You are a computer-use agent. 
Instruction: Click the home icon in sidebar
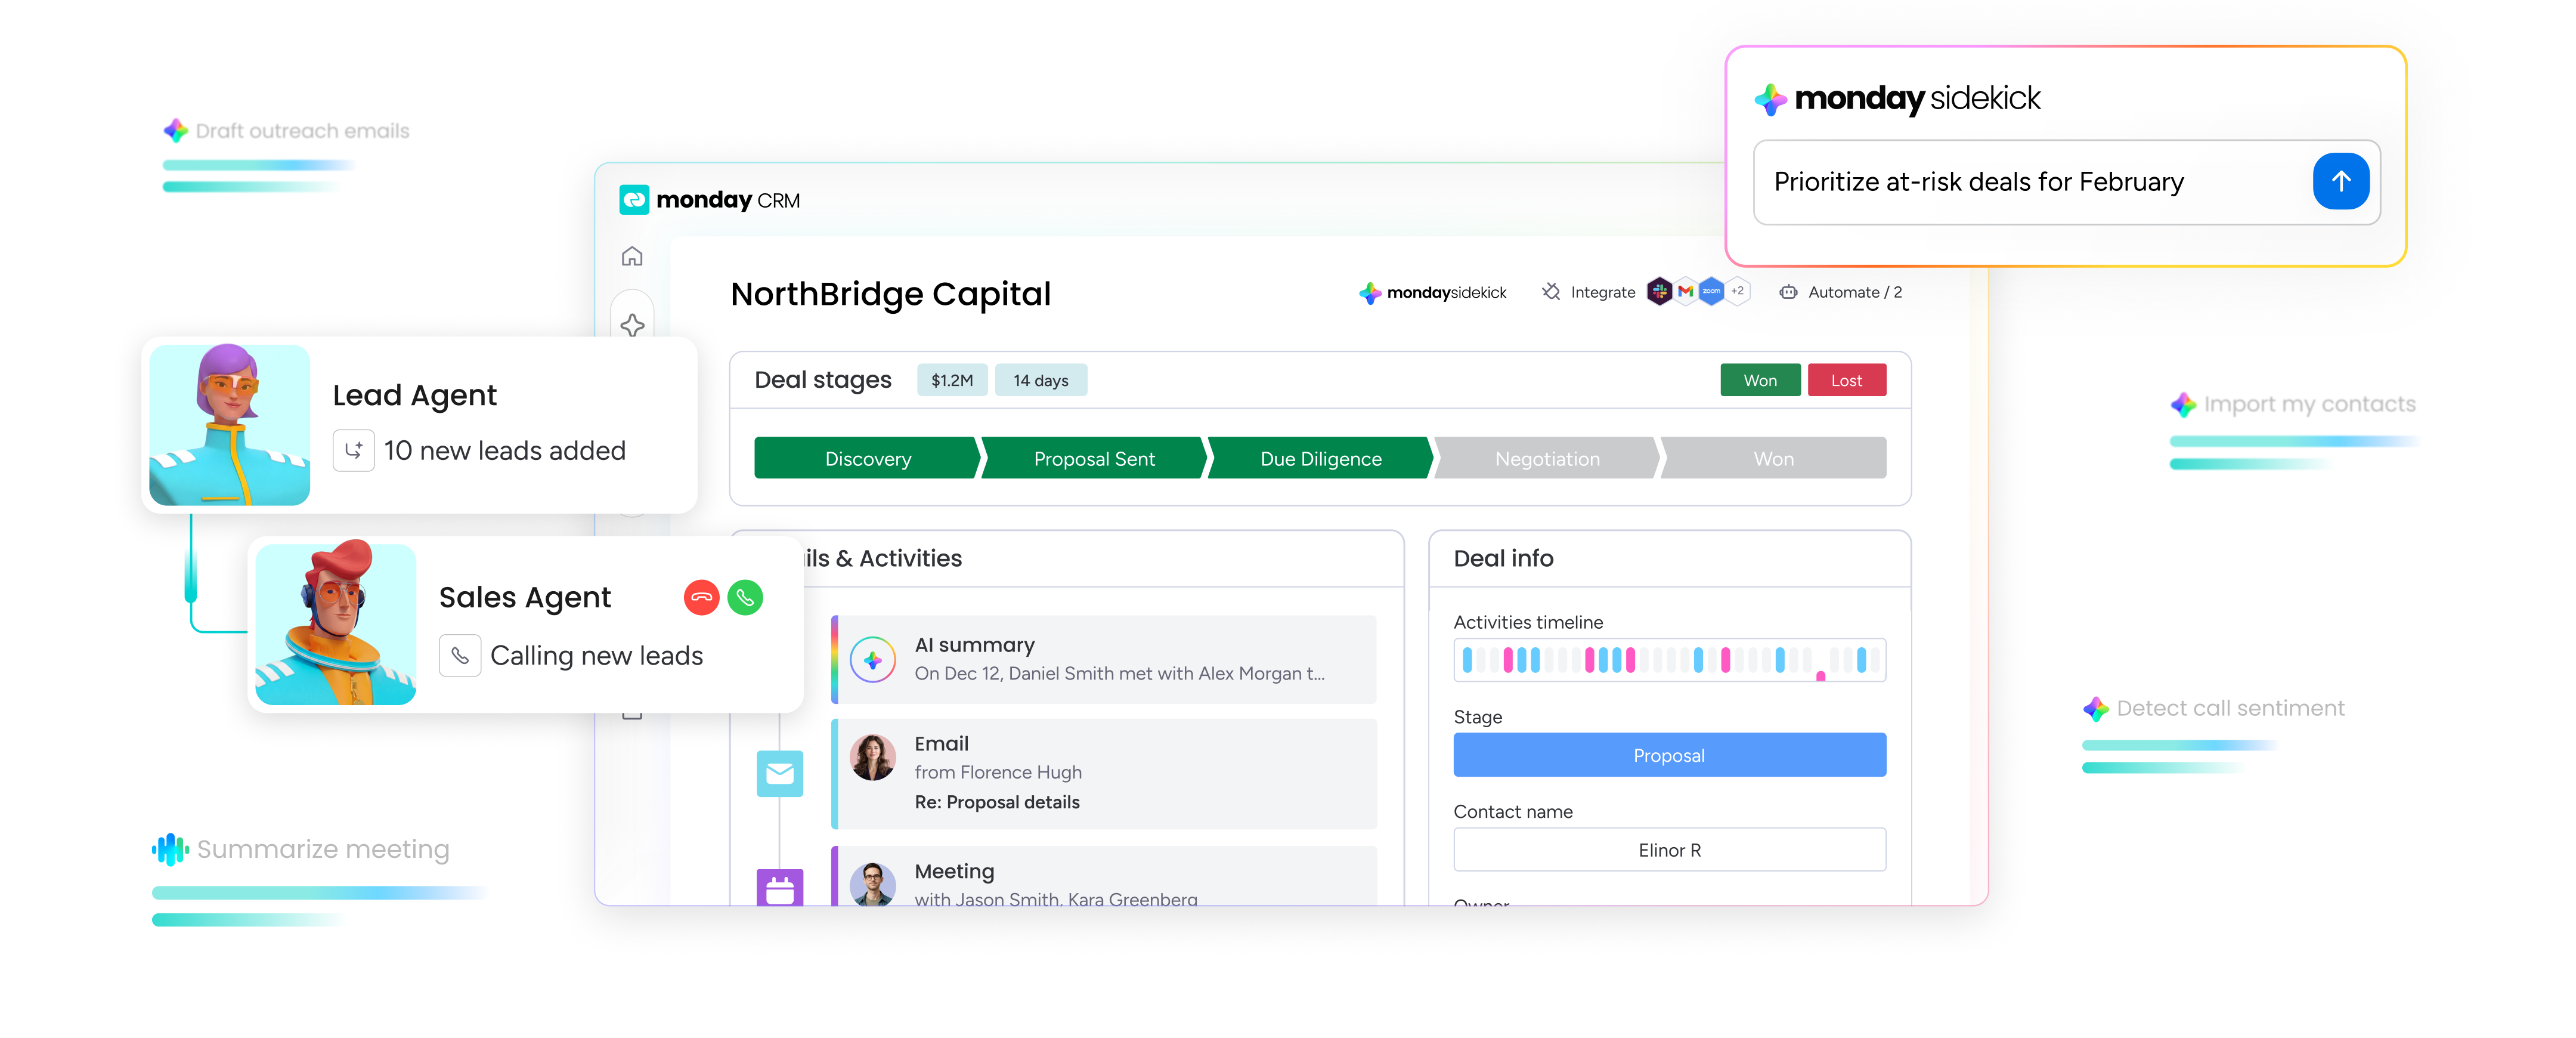632,257
